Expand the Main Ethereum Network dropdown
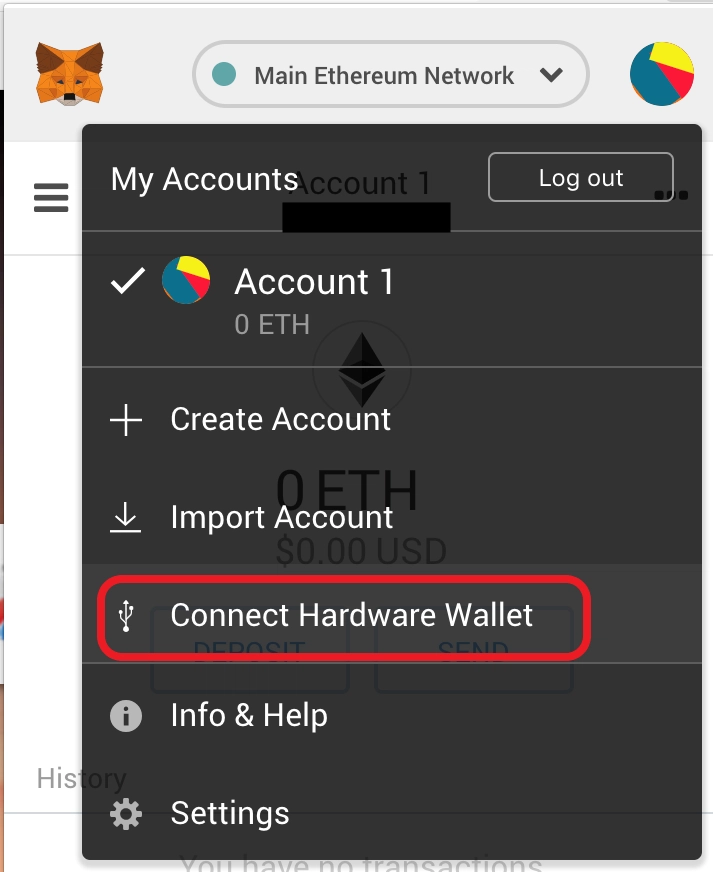 391,74
